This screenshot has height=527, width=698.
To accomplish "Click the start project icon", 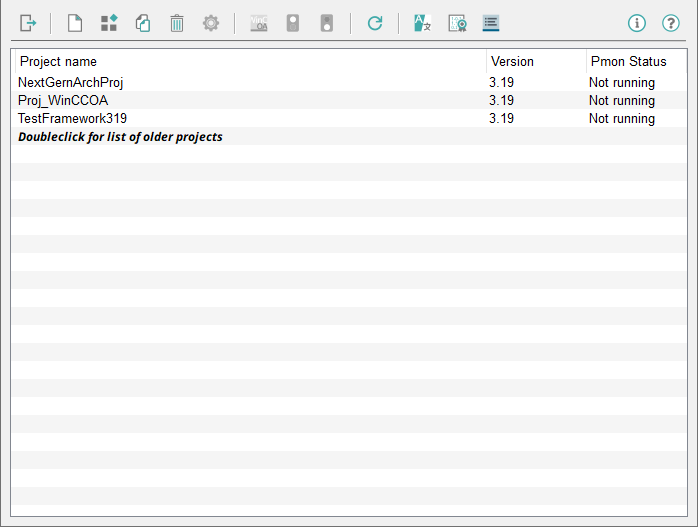I will pos(293,23).
